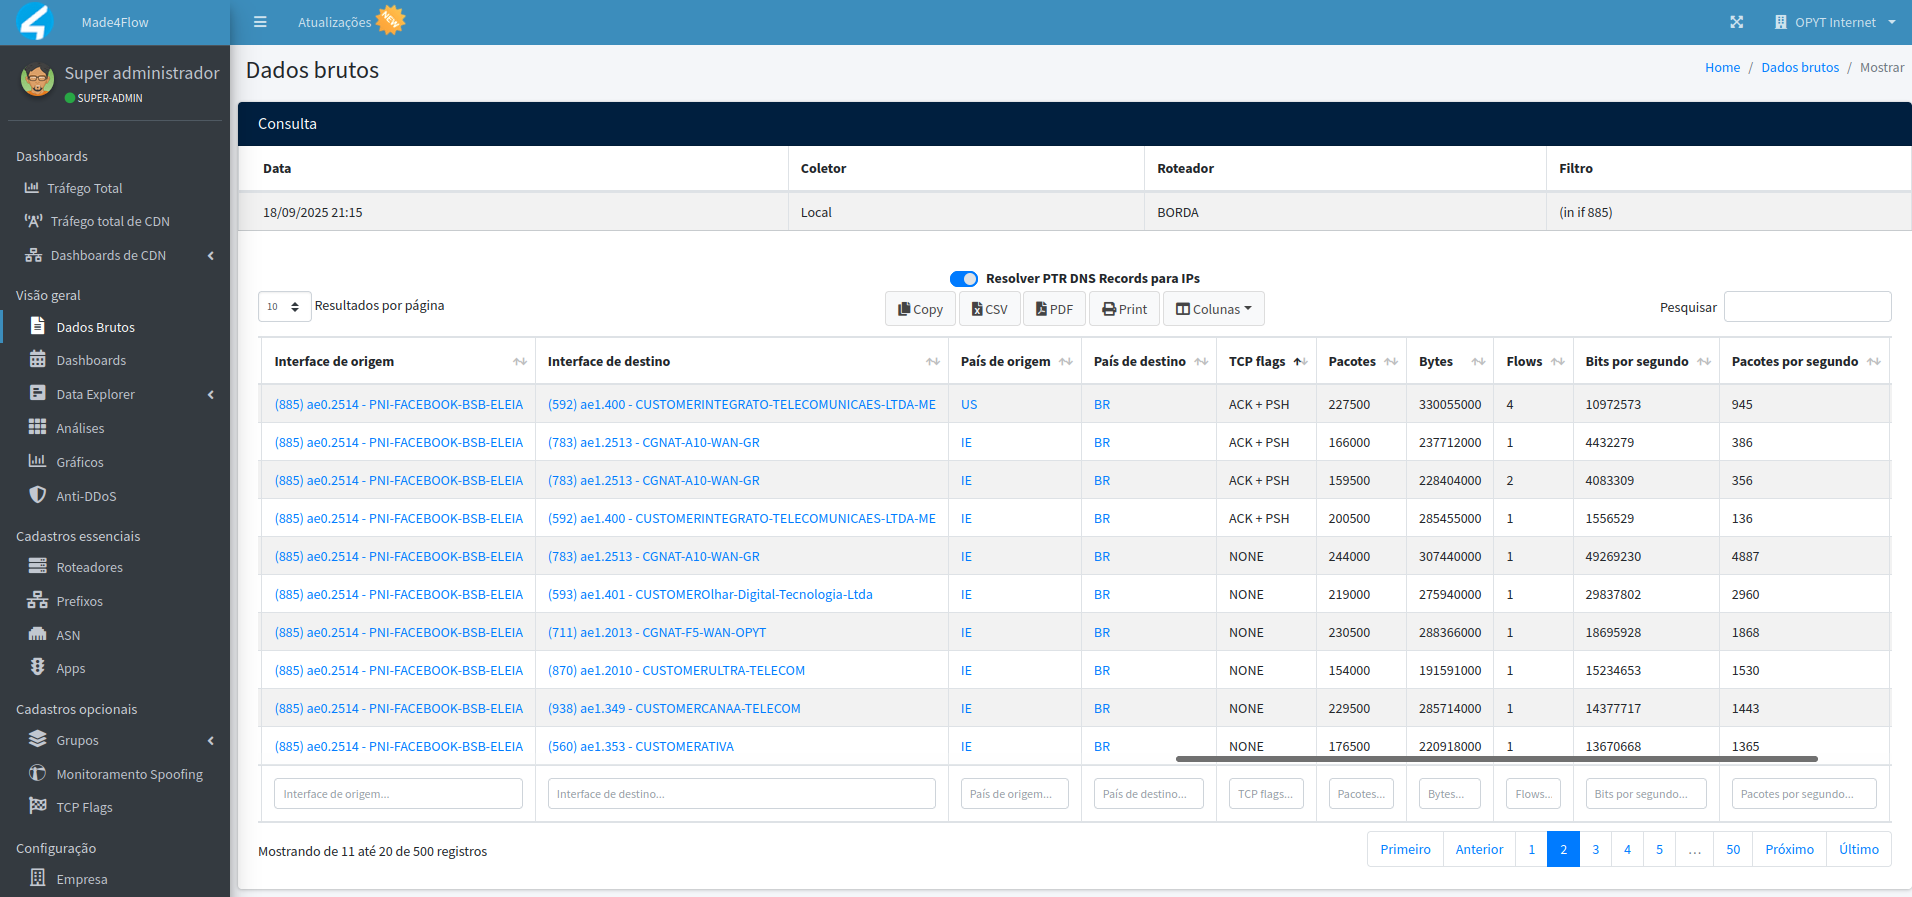Open results per page selector
Screen dimensions: 1912x897
click(285, 307)
